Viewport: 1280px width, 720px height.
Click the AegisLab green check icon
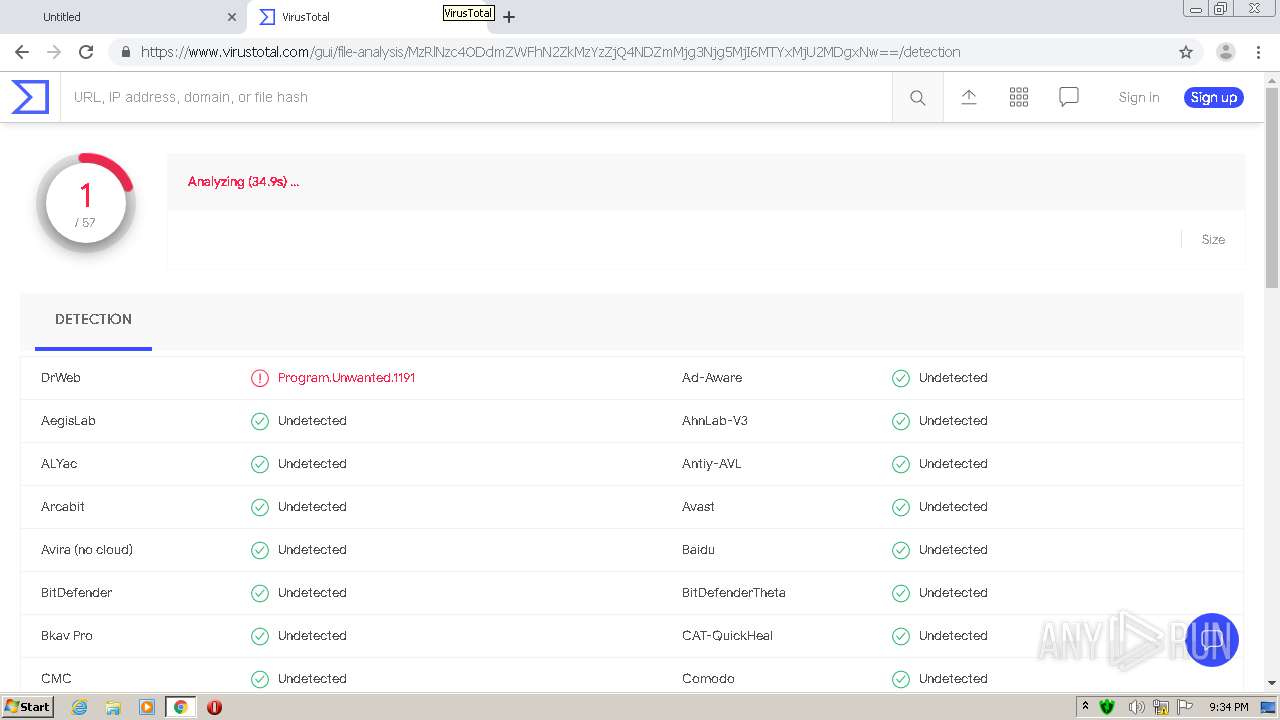260,421
